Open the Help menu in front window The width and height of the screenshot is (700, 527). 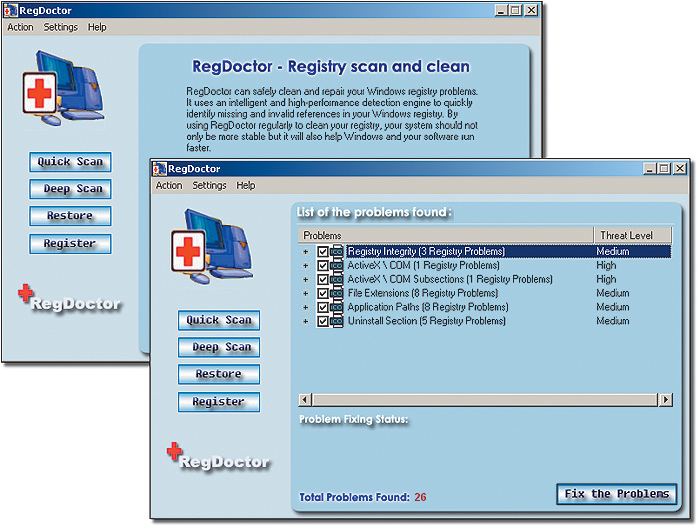246,185
